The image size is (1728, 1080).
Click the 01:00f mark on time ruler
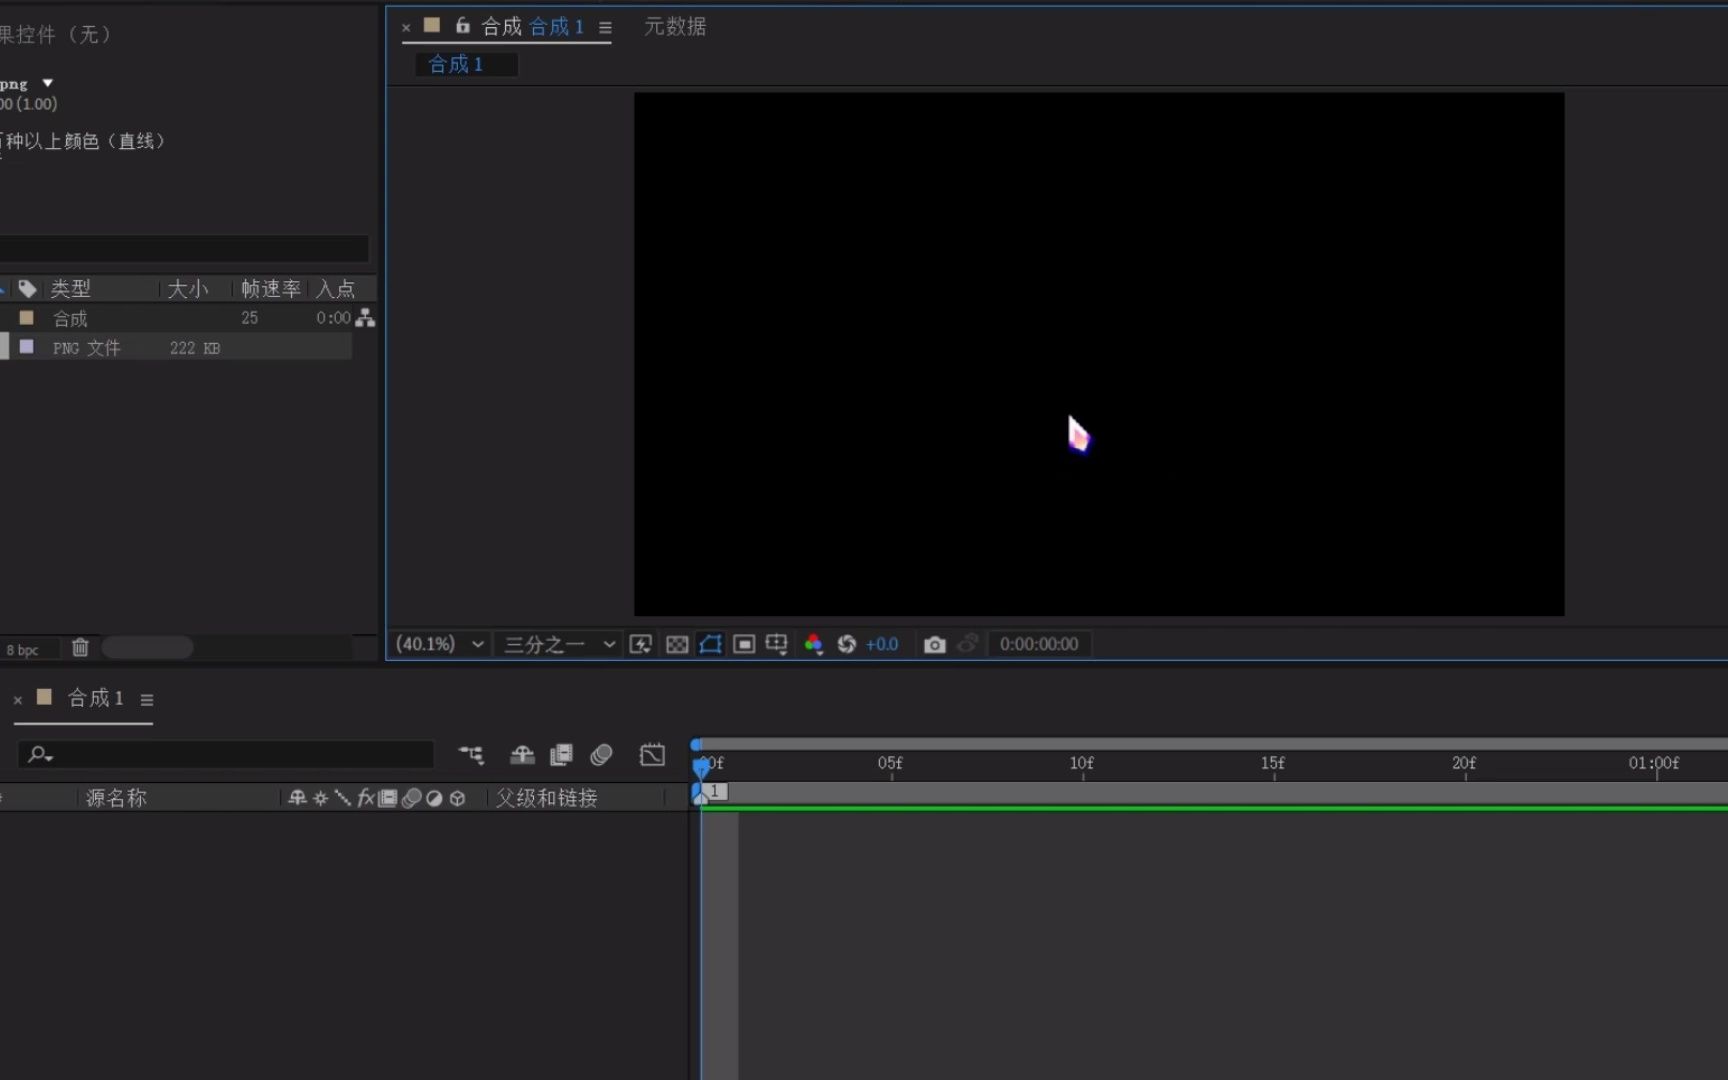[x=1654, y=763]
